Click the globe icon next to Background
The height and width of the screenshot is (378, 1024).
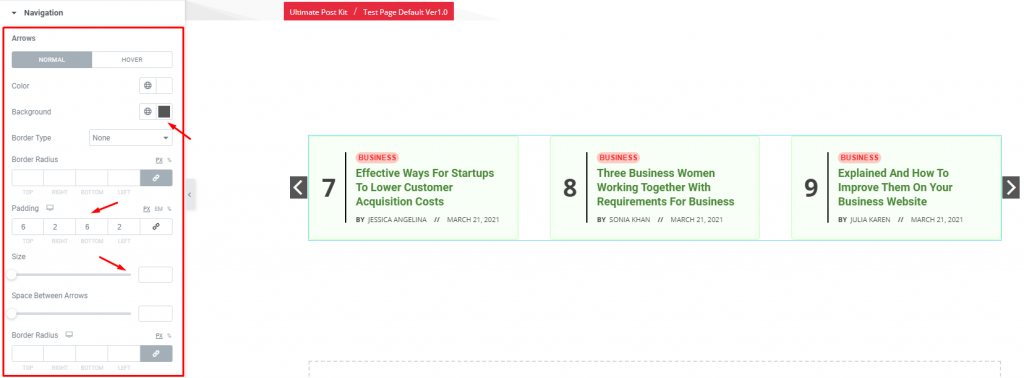[x=148, y=112]
